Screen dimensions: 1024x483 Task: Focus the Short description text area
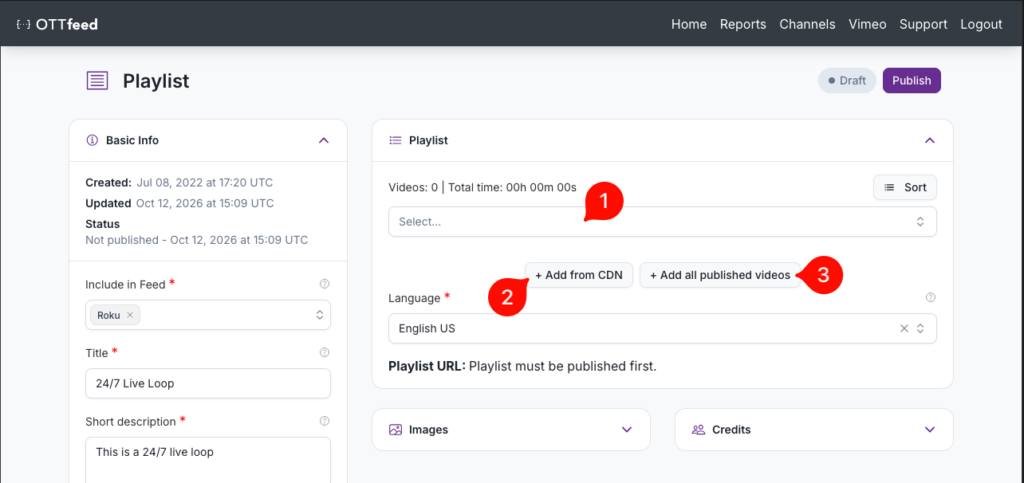pyautogui.click(x=208, y=460)
